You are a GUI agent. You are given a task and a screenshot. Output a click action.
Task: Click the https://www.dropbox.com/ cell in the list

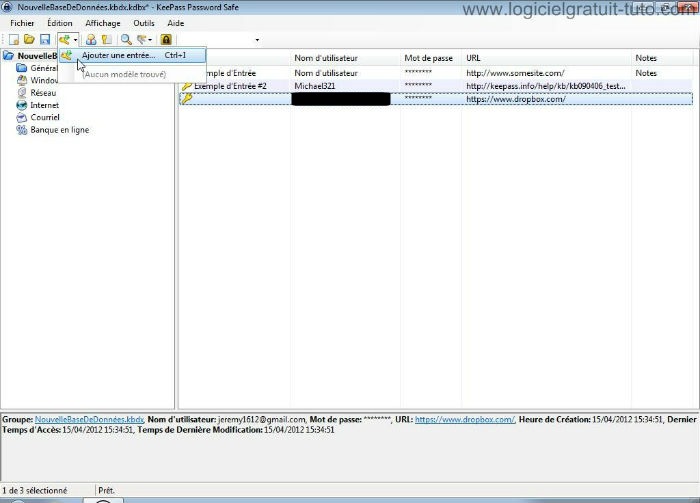point(516,99)
